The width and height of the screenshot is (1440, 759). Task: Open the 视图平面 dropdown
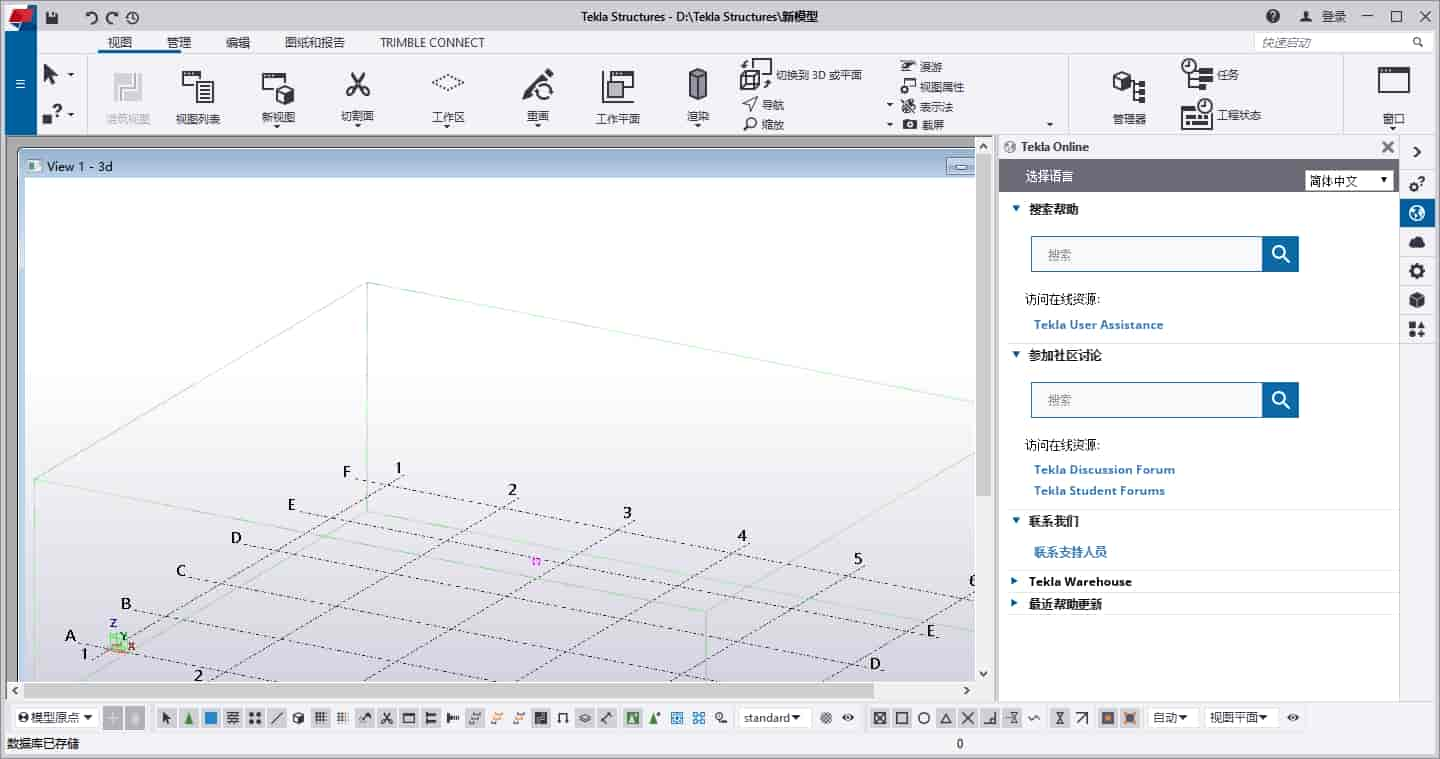1241,717
